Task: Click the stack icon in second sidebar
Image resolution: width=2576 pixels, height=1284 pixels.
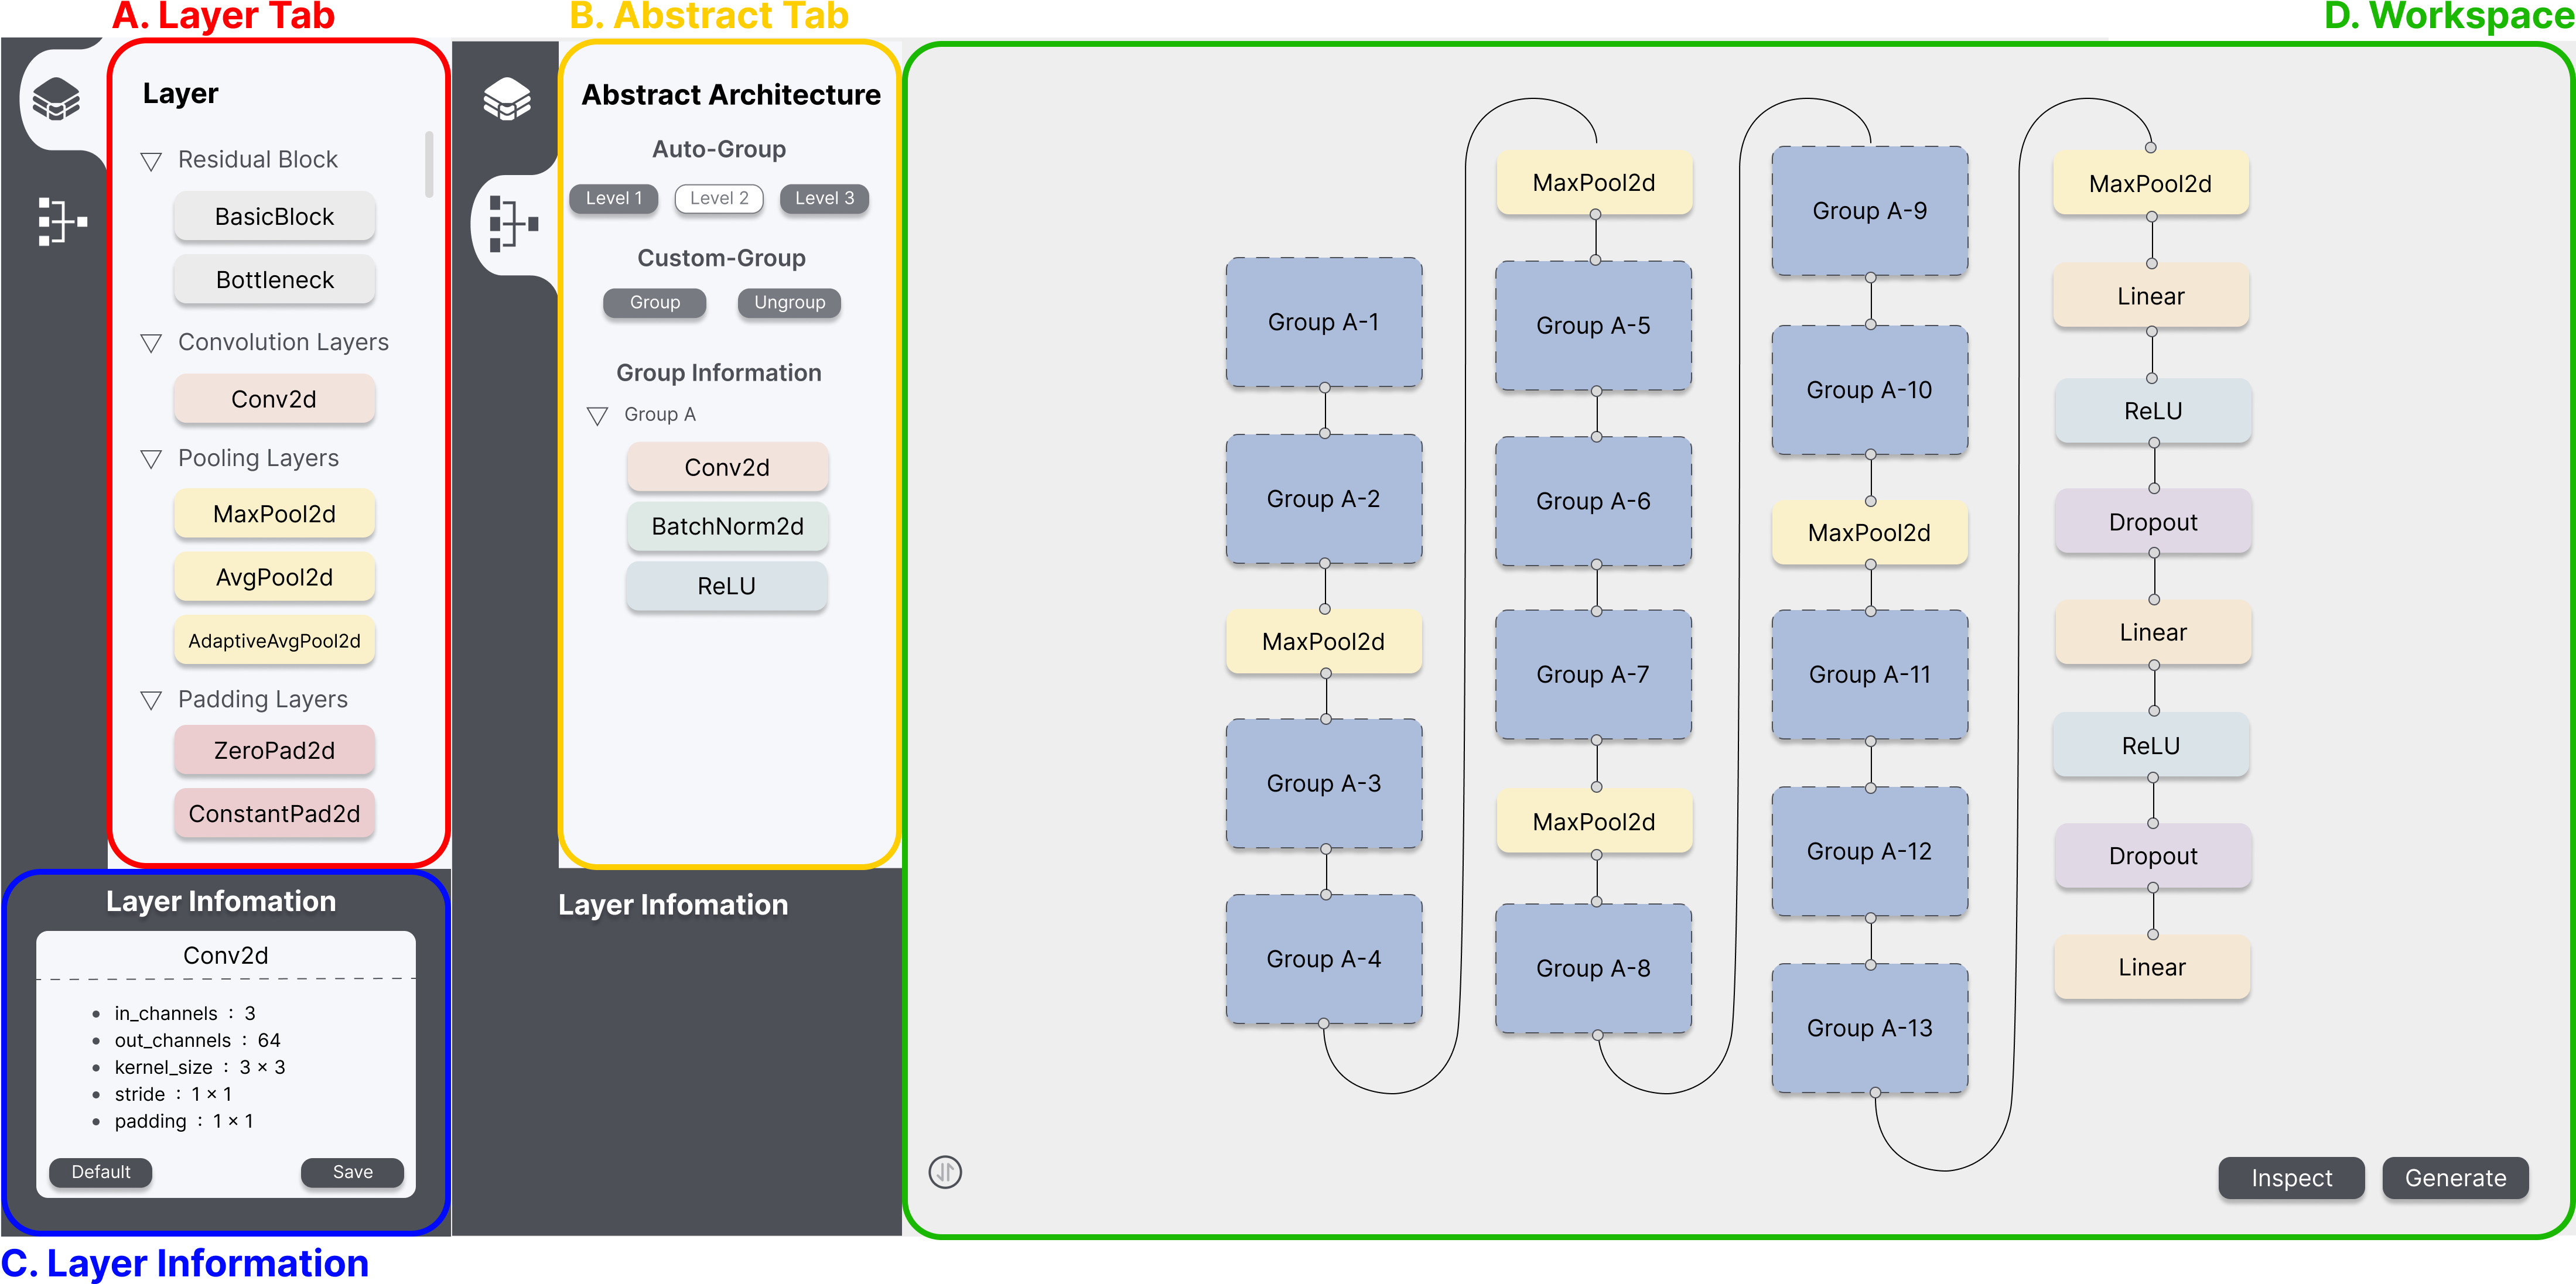Action: tap(507, 98)
